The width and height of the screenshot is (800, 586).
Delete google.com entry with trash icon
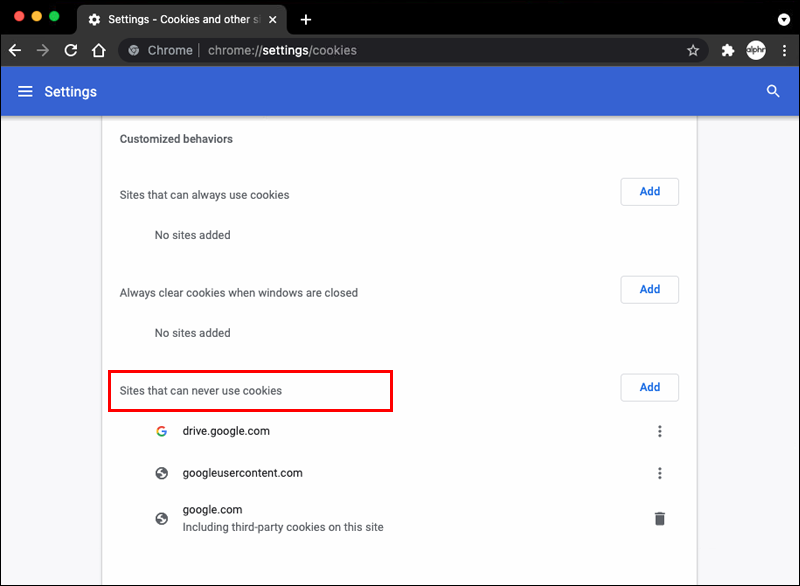pyautogui.click(x=659, y=518)
